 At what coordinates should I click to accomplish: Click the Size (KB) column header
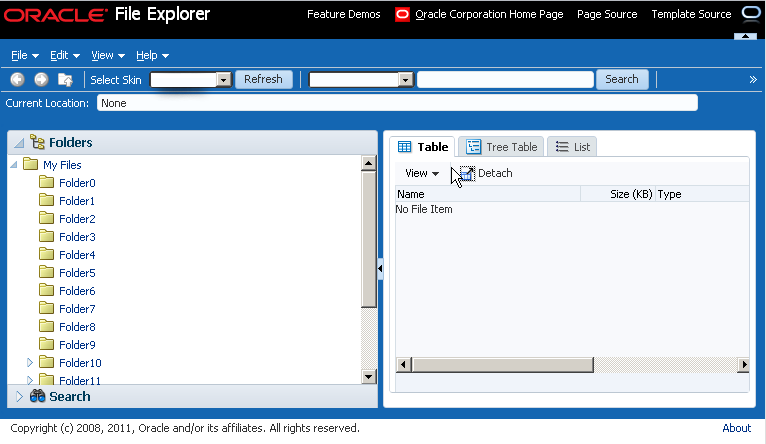click(x=618, y=194)
